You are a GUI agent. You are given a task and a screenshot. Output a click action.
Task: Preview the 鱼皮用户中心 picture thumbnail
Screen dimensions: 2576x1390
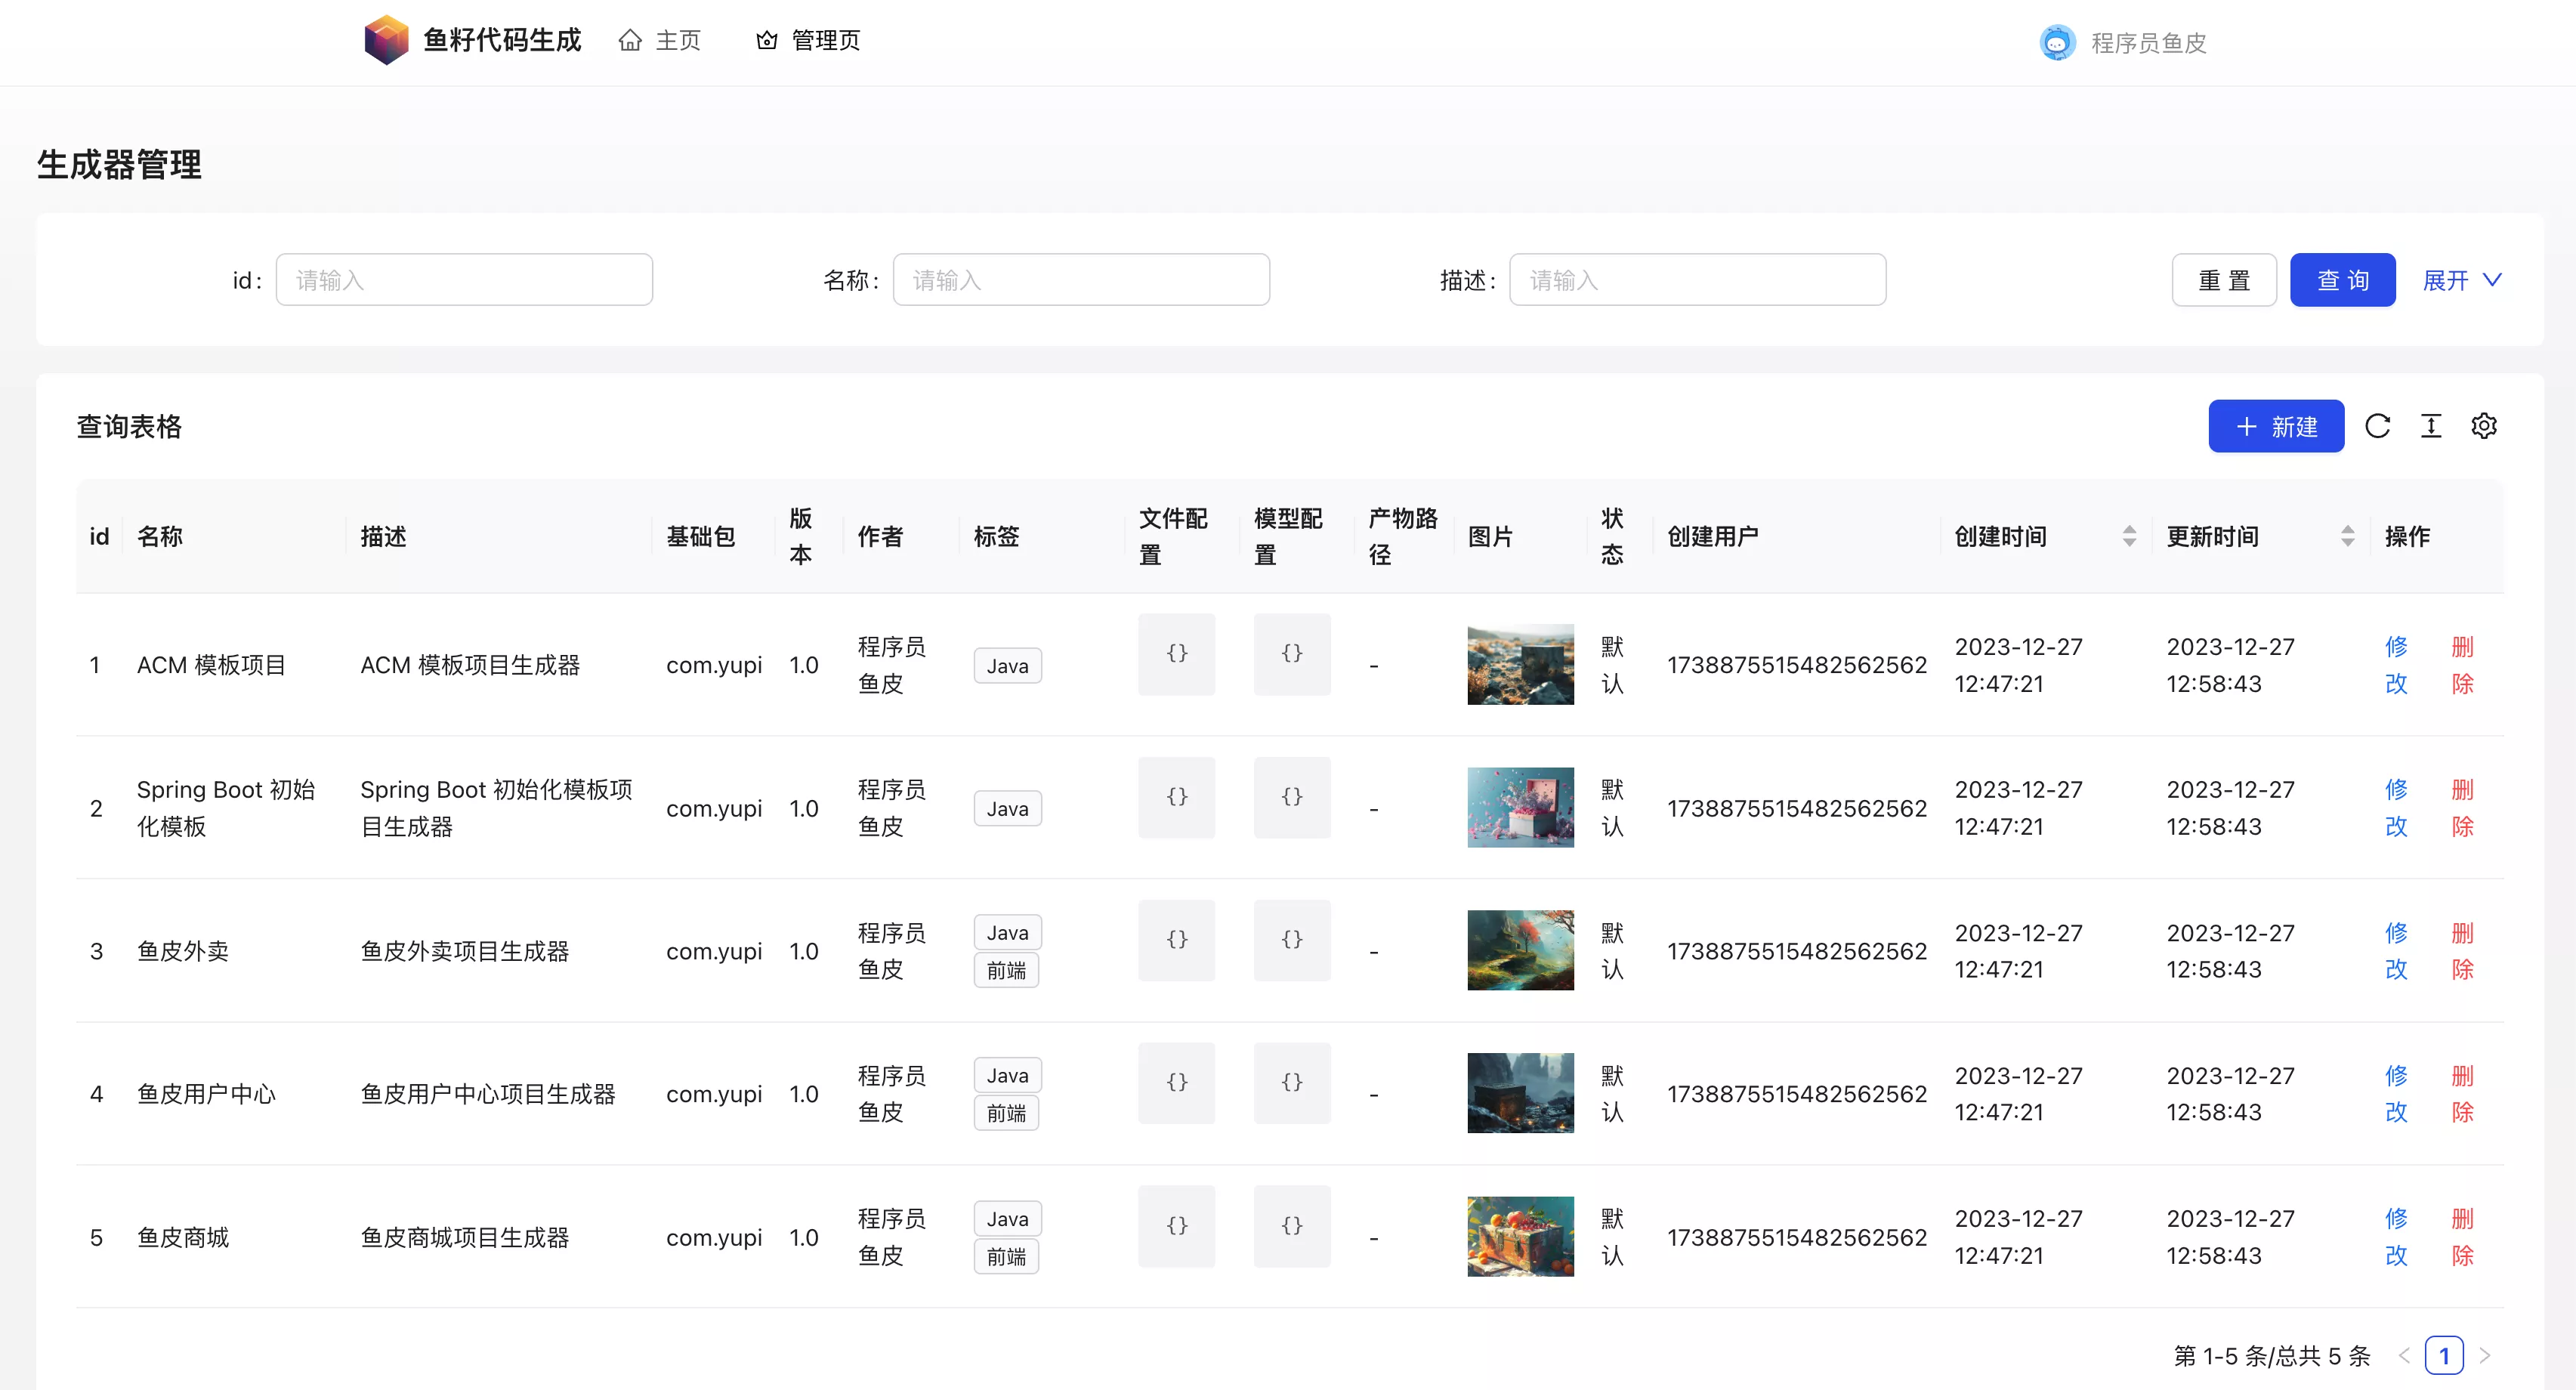(1520, 1093)
